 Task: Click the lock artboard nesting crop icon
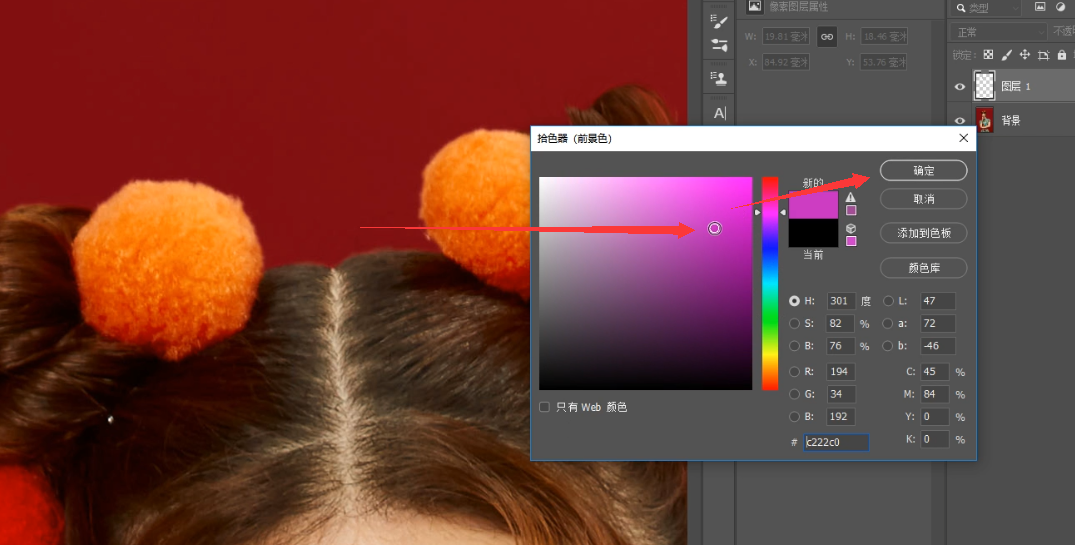(1043, 55)
